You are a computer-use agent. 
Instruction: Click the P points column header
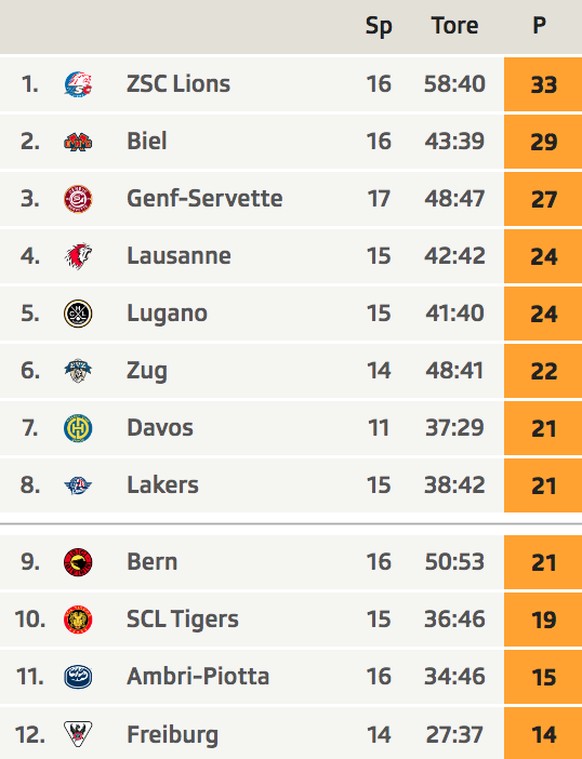539,25
